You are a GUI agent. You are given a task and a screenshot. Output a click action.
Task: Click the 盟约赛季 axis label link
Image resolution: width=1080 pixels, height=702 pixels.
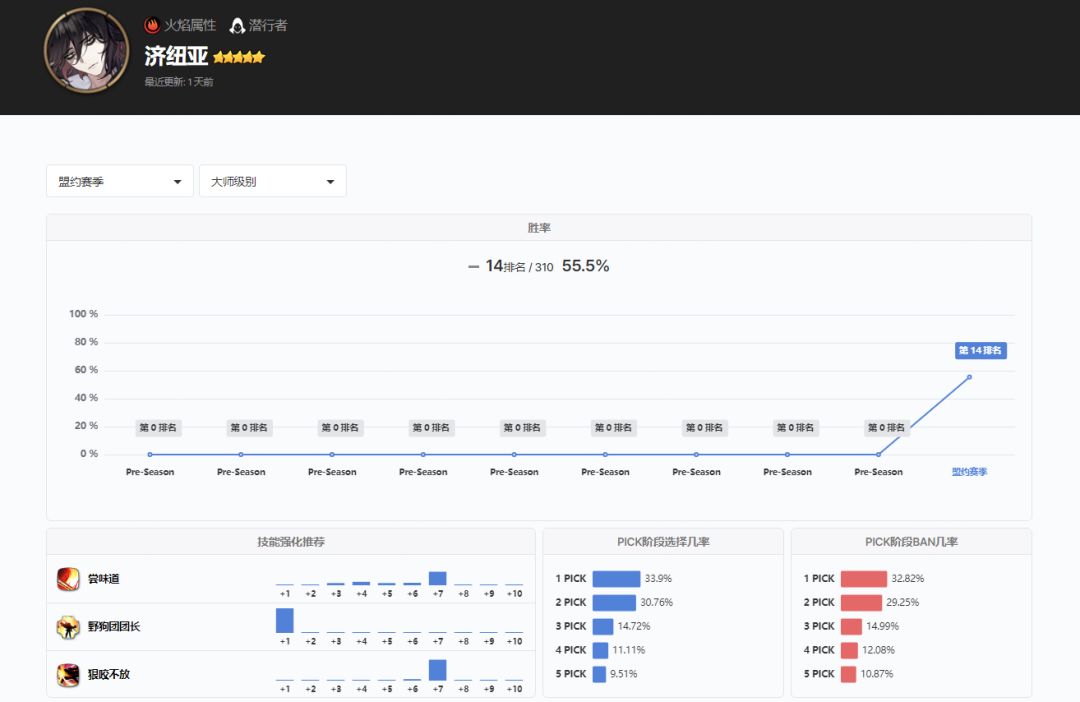(969, 472)
